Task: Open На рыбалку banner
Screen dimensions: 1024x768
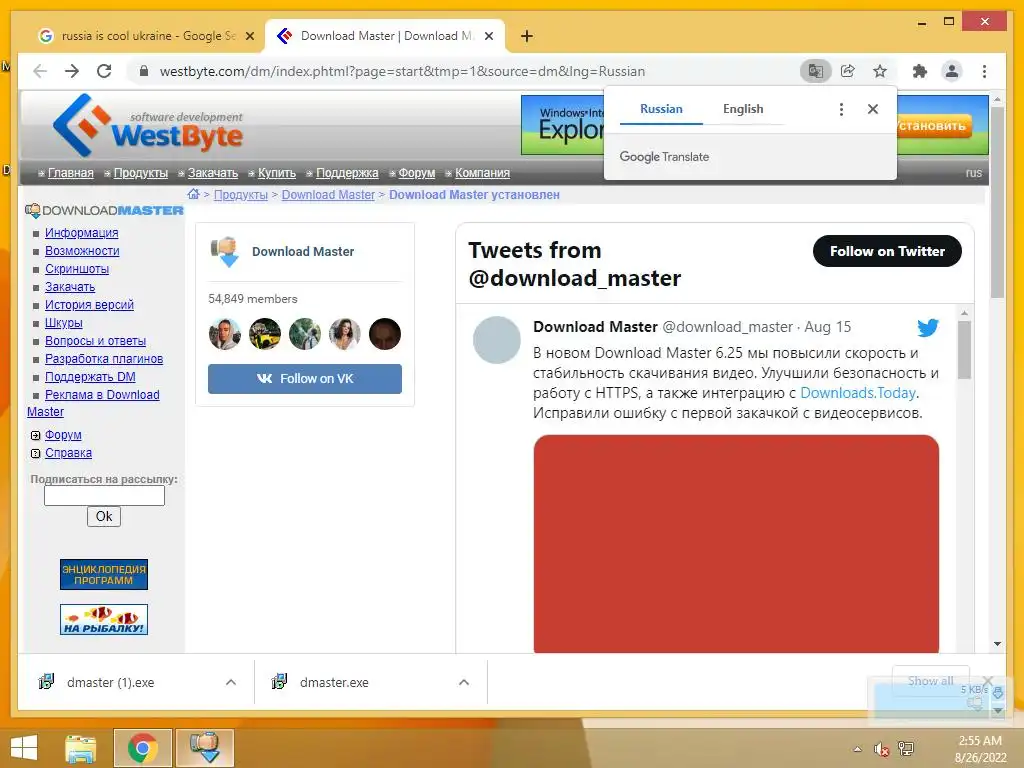Action: pyautogui.click(x=104, y=619)
